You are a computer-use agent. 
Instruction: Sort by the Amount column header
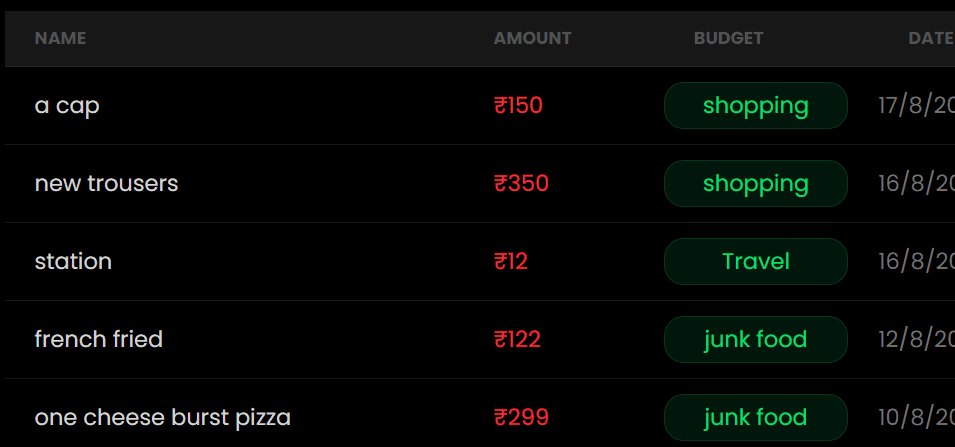(532, 38)
